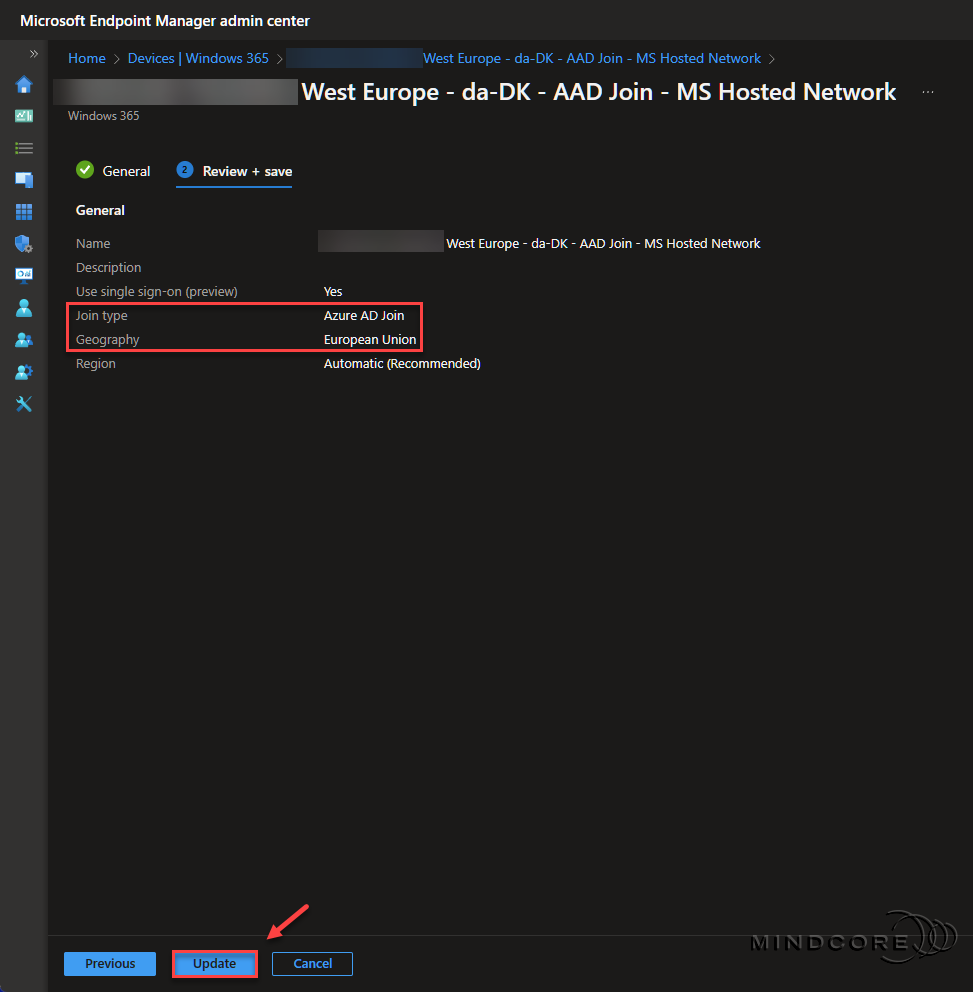The height and width of the screenshot is (992, 973).
Task: Open the Devices | Windows 365 breadcrumb link
Action: (x=198, y=58)
